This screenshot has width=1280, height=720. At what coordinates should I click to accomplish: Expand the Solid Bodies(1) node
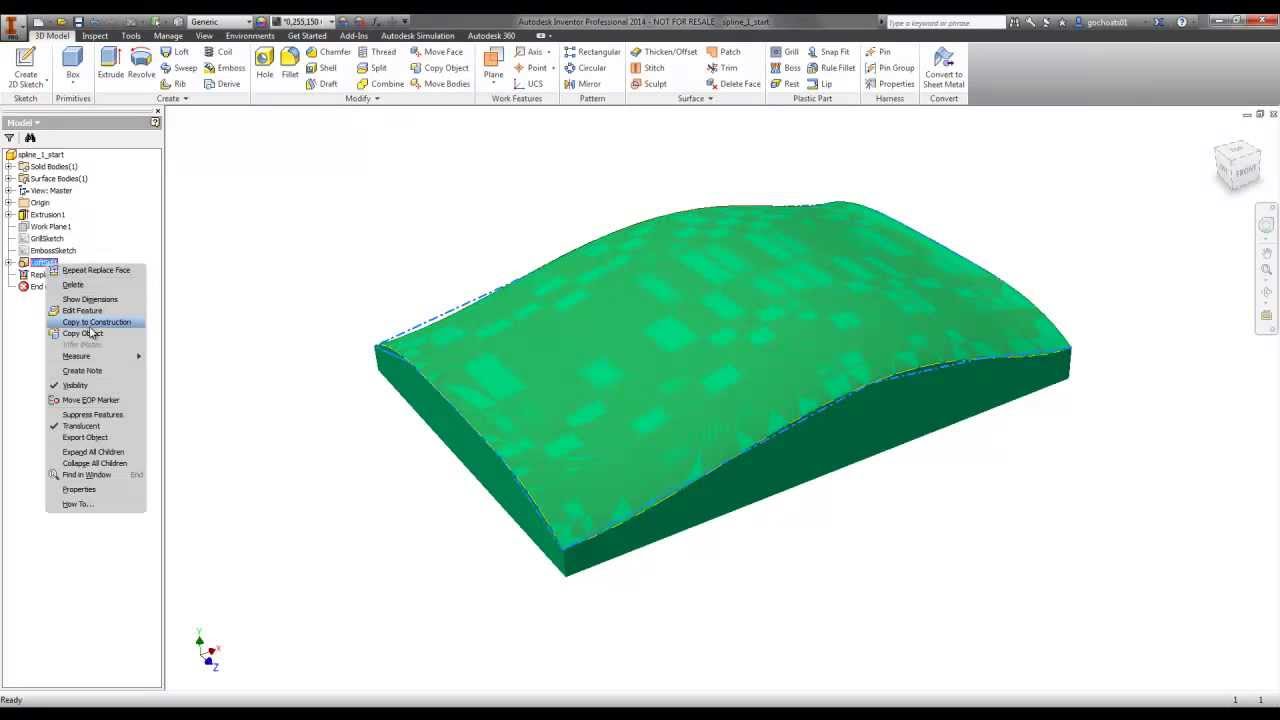(10, 167)
